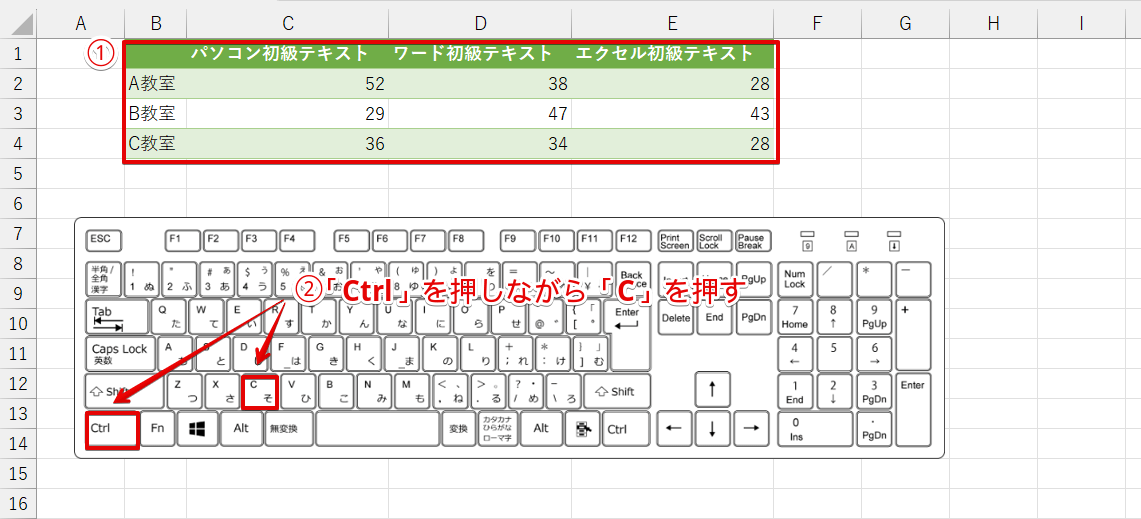Click the Print Screen key in keyboard image

coord(675,240)
